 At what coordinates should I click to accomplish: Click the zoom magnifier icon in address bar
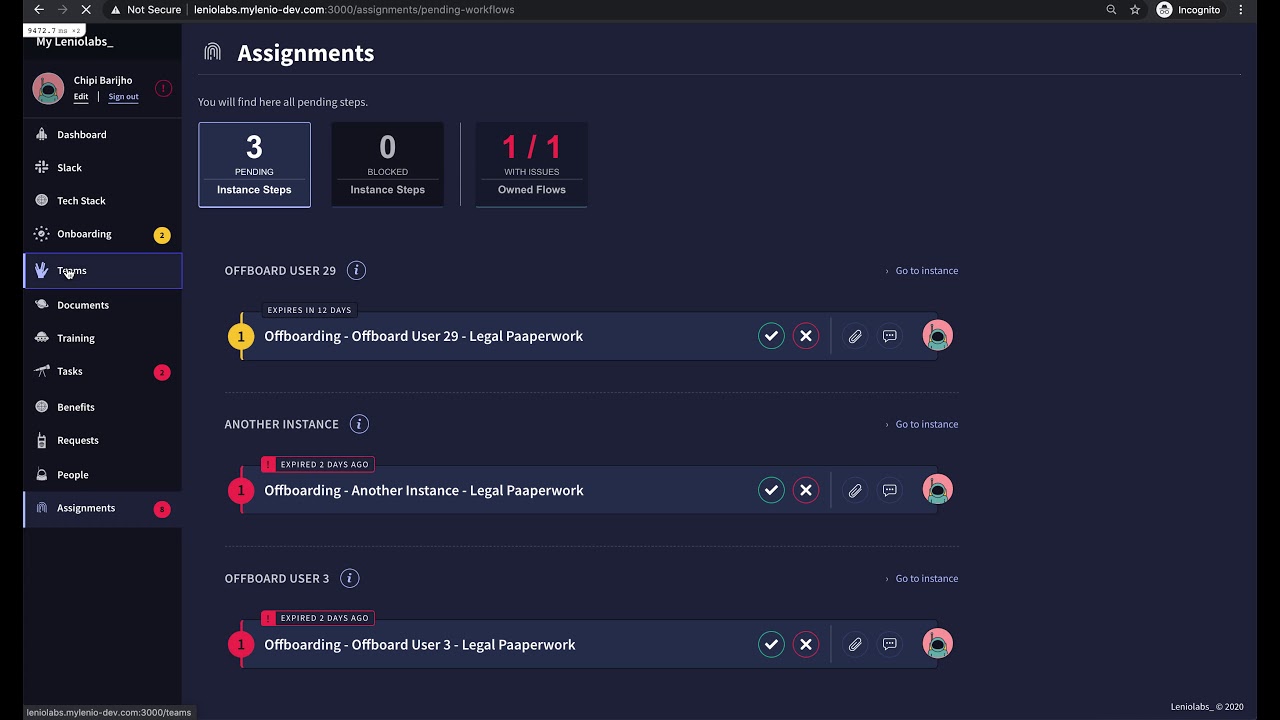1111,10
